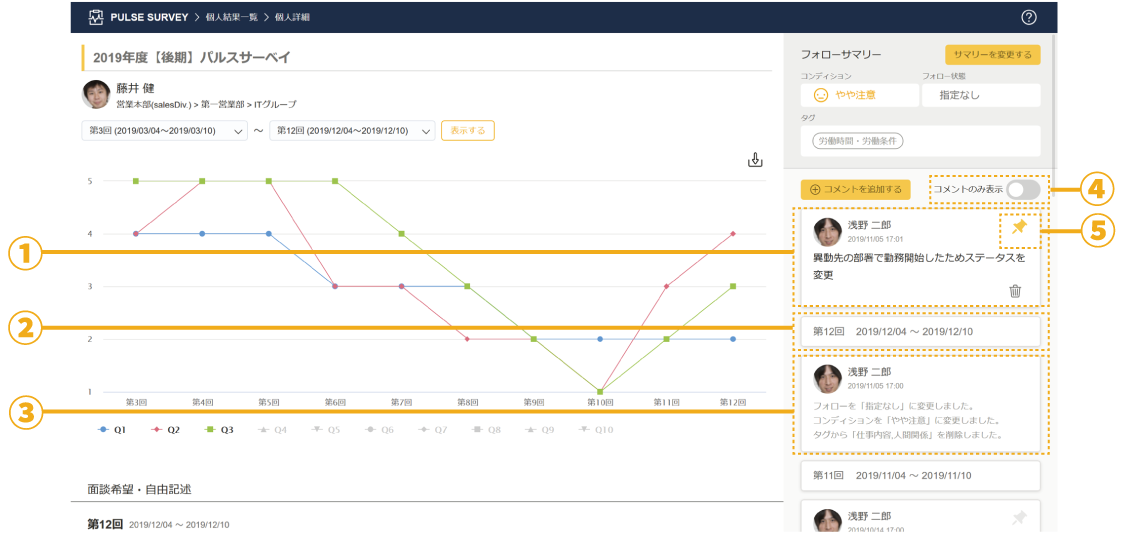Unpin the highlighted comment with the pin icon
1128x534 pixels.
(x=1019, y=228)
